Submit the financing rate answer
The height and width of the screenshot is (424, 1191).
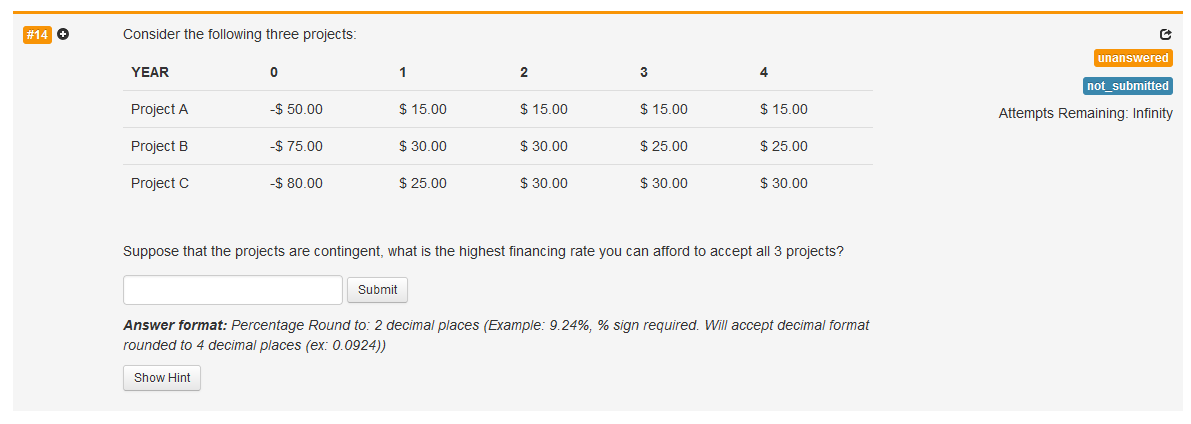378,290
